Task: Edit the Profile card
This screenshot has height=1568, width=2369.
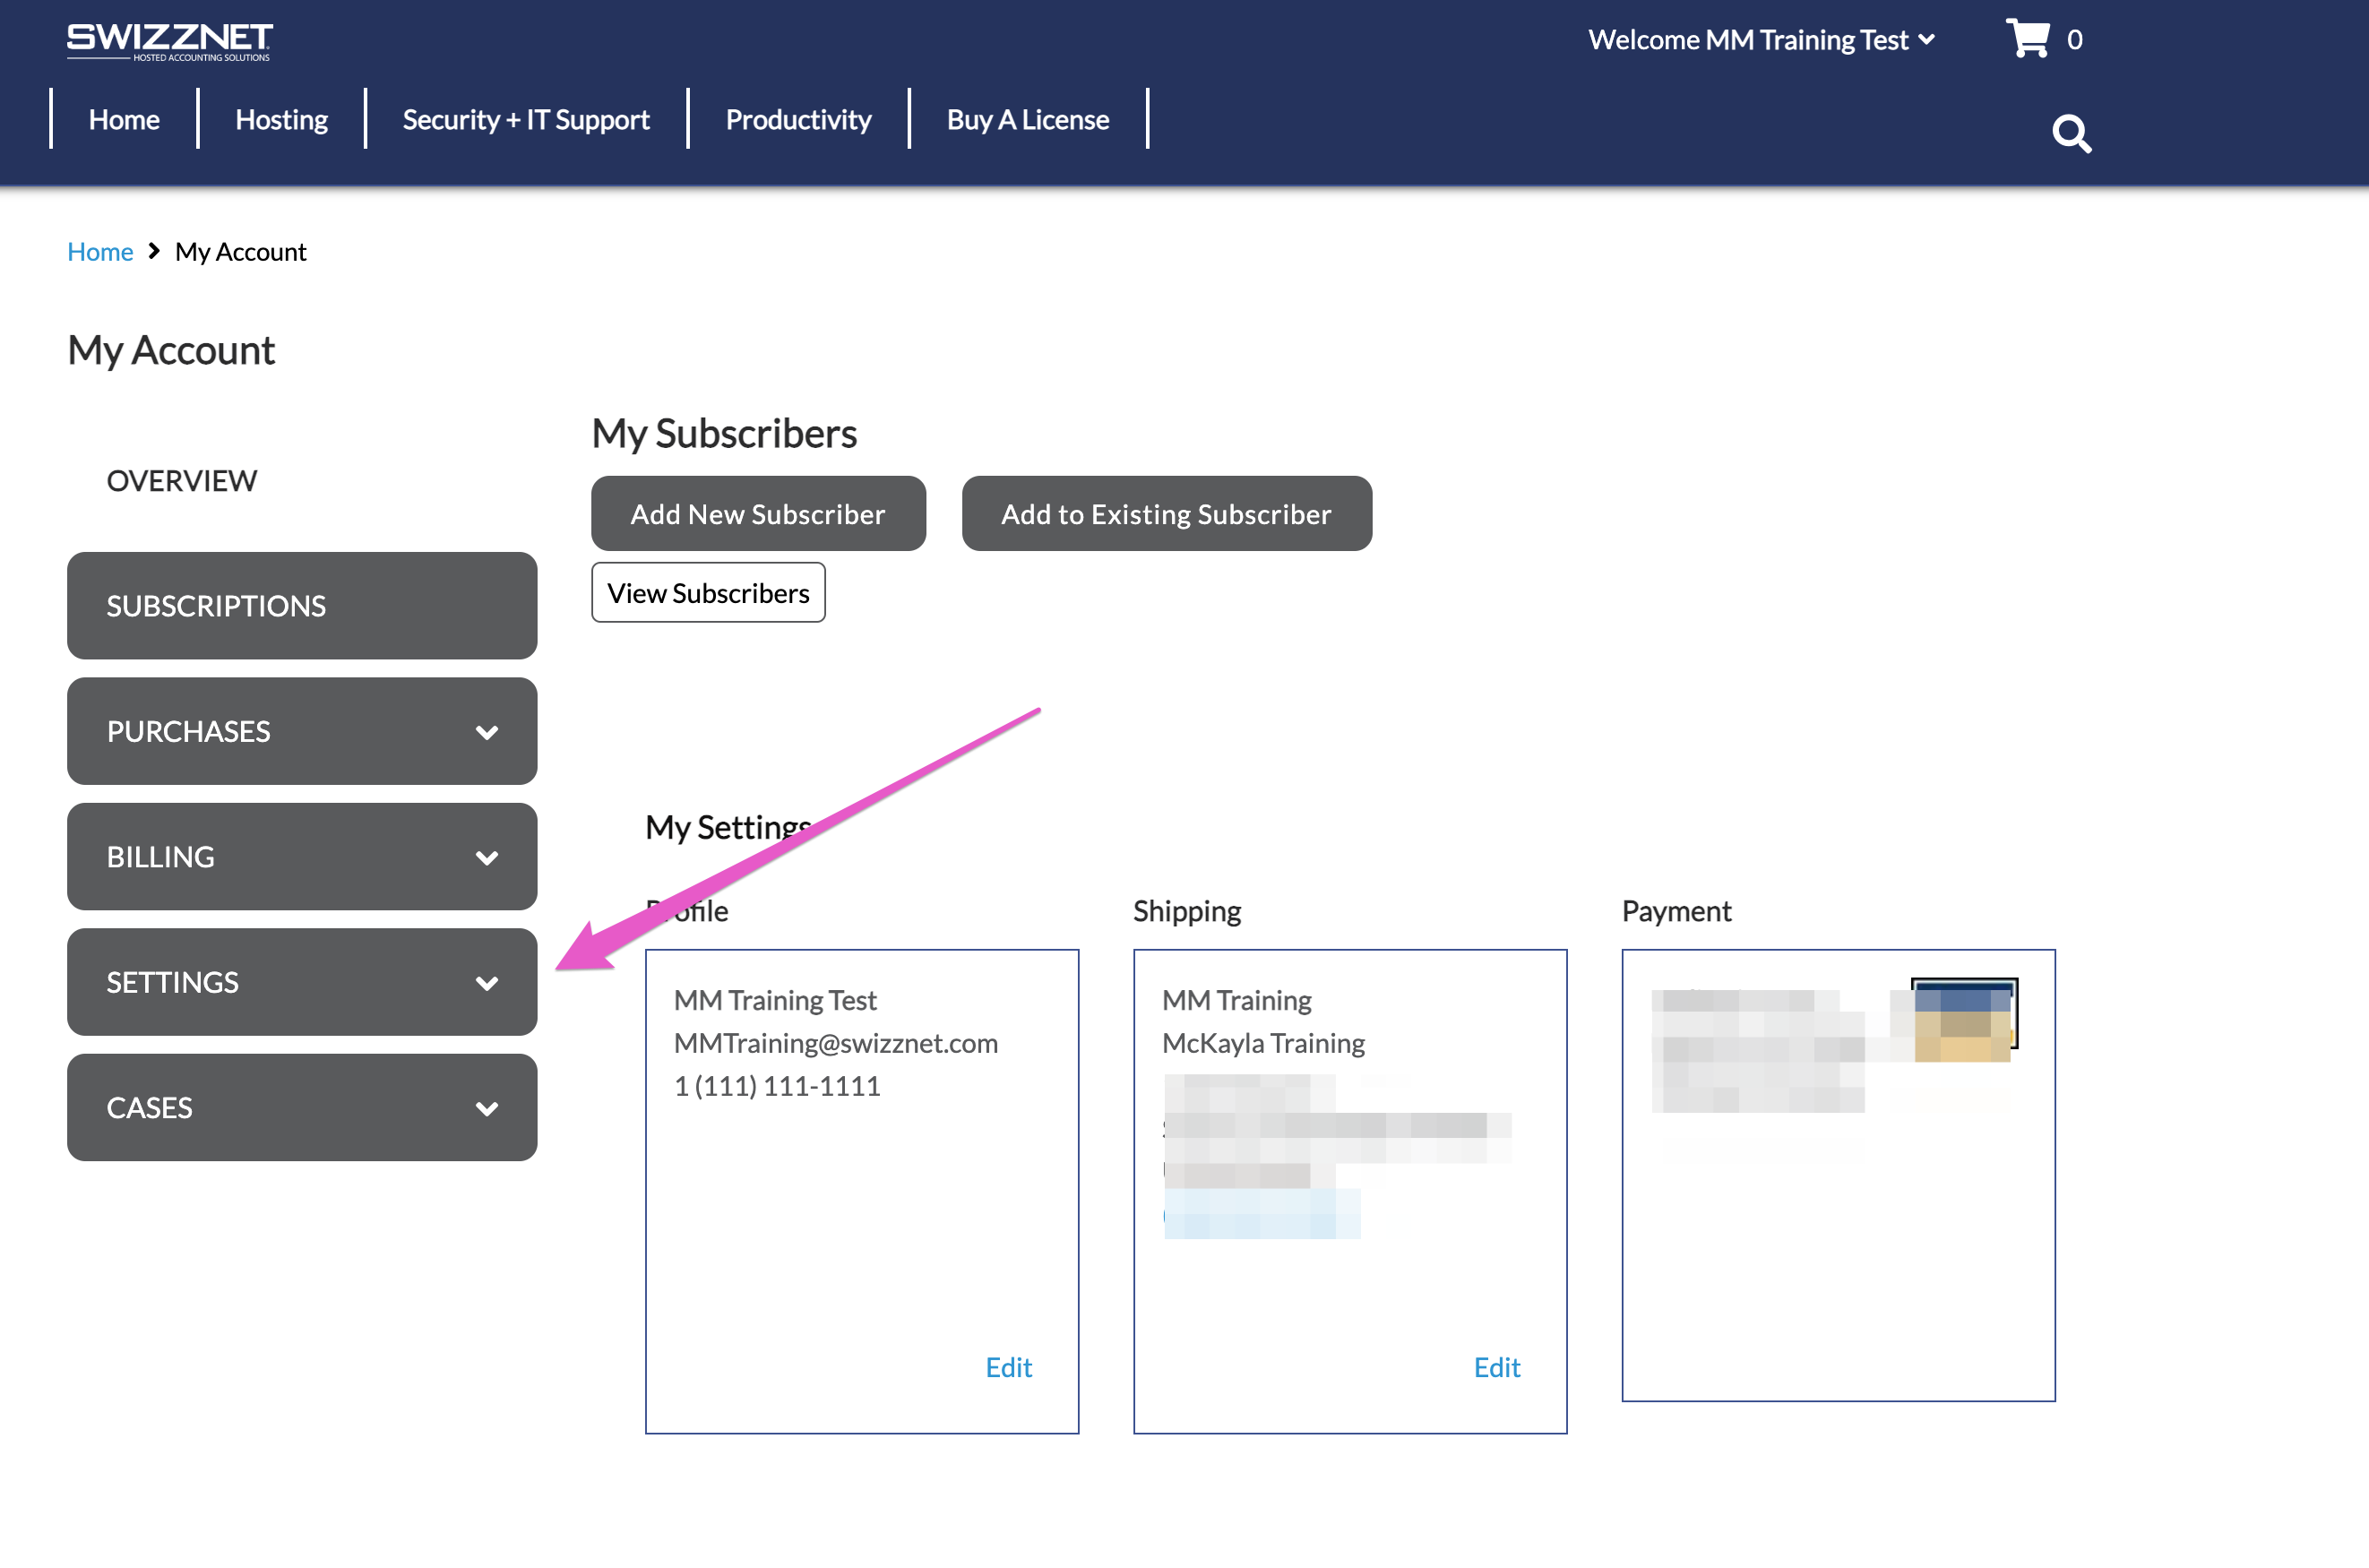Action: tap(1008, 1367)
